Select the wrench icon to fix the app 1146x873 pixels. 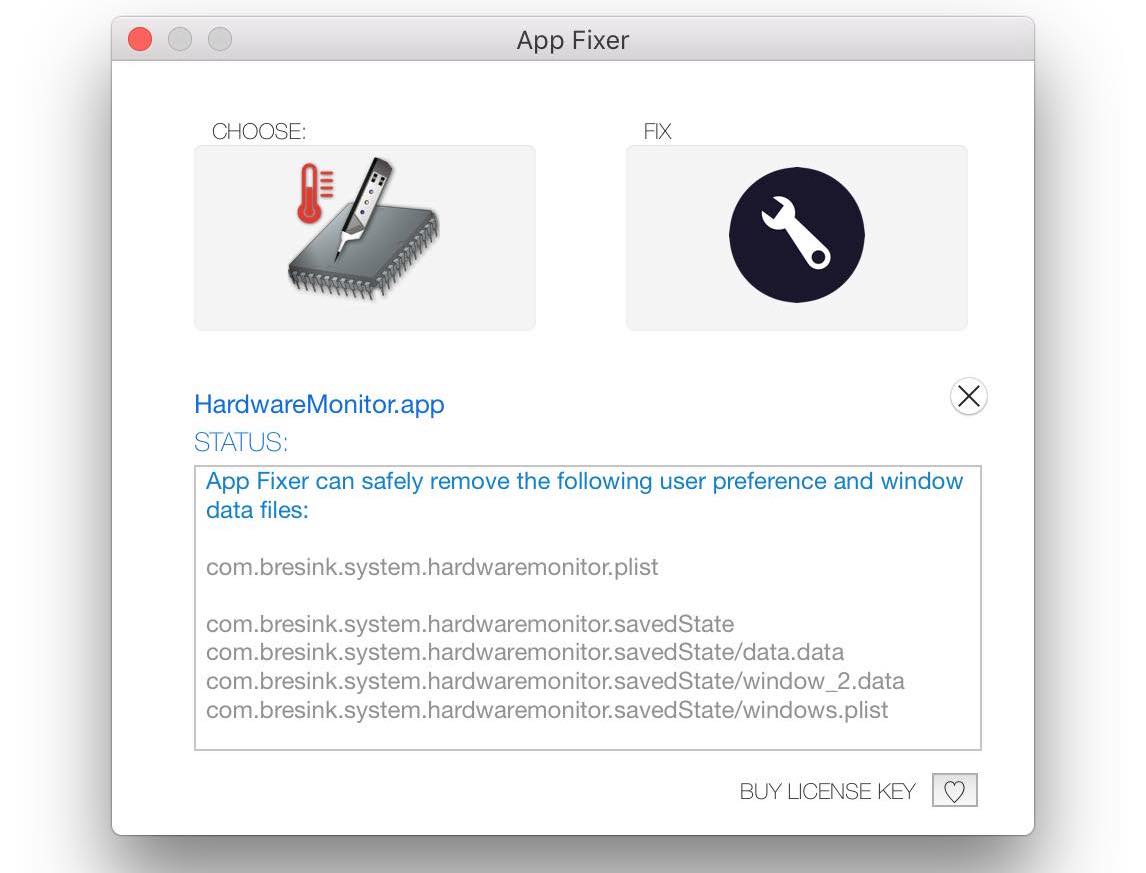pyautogui.click(x=796, y=235)
